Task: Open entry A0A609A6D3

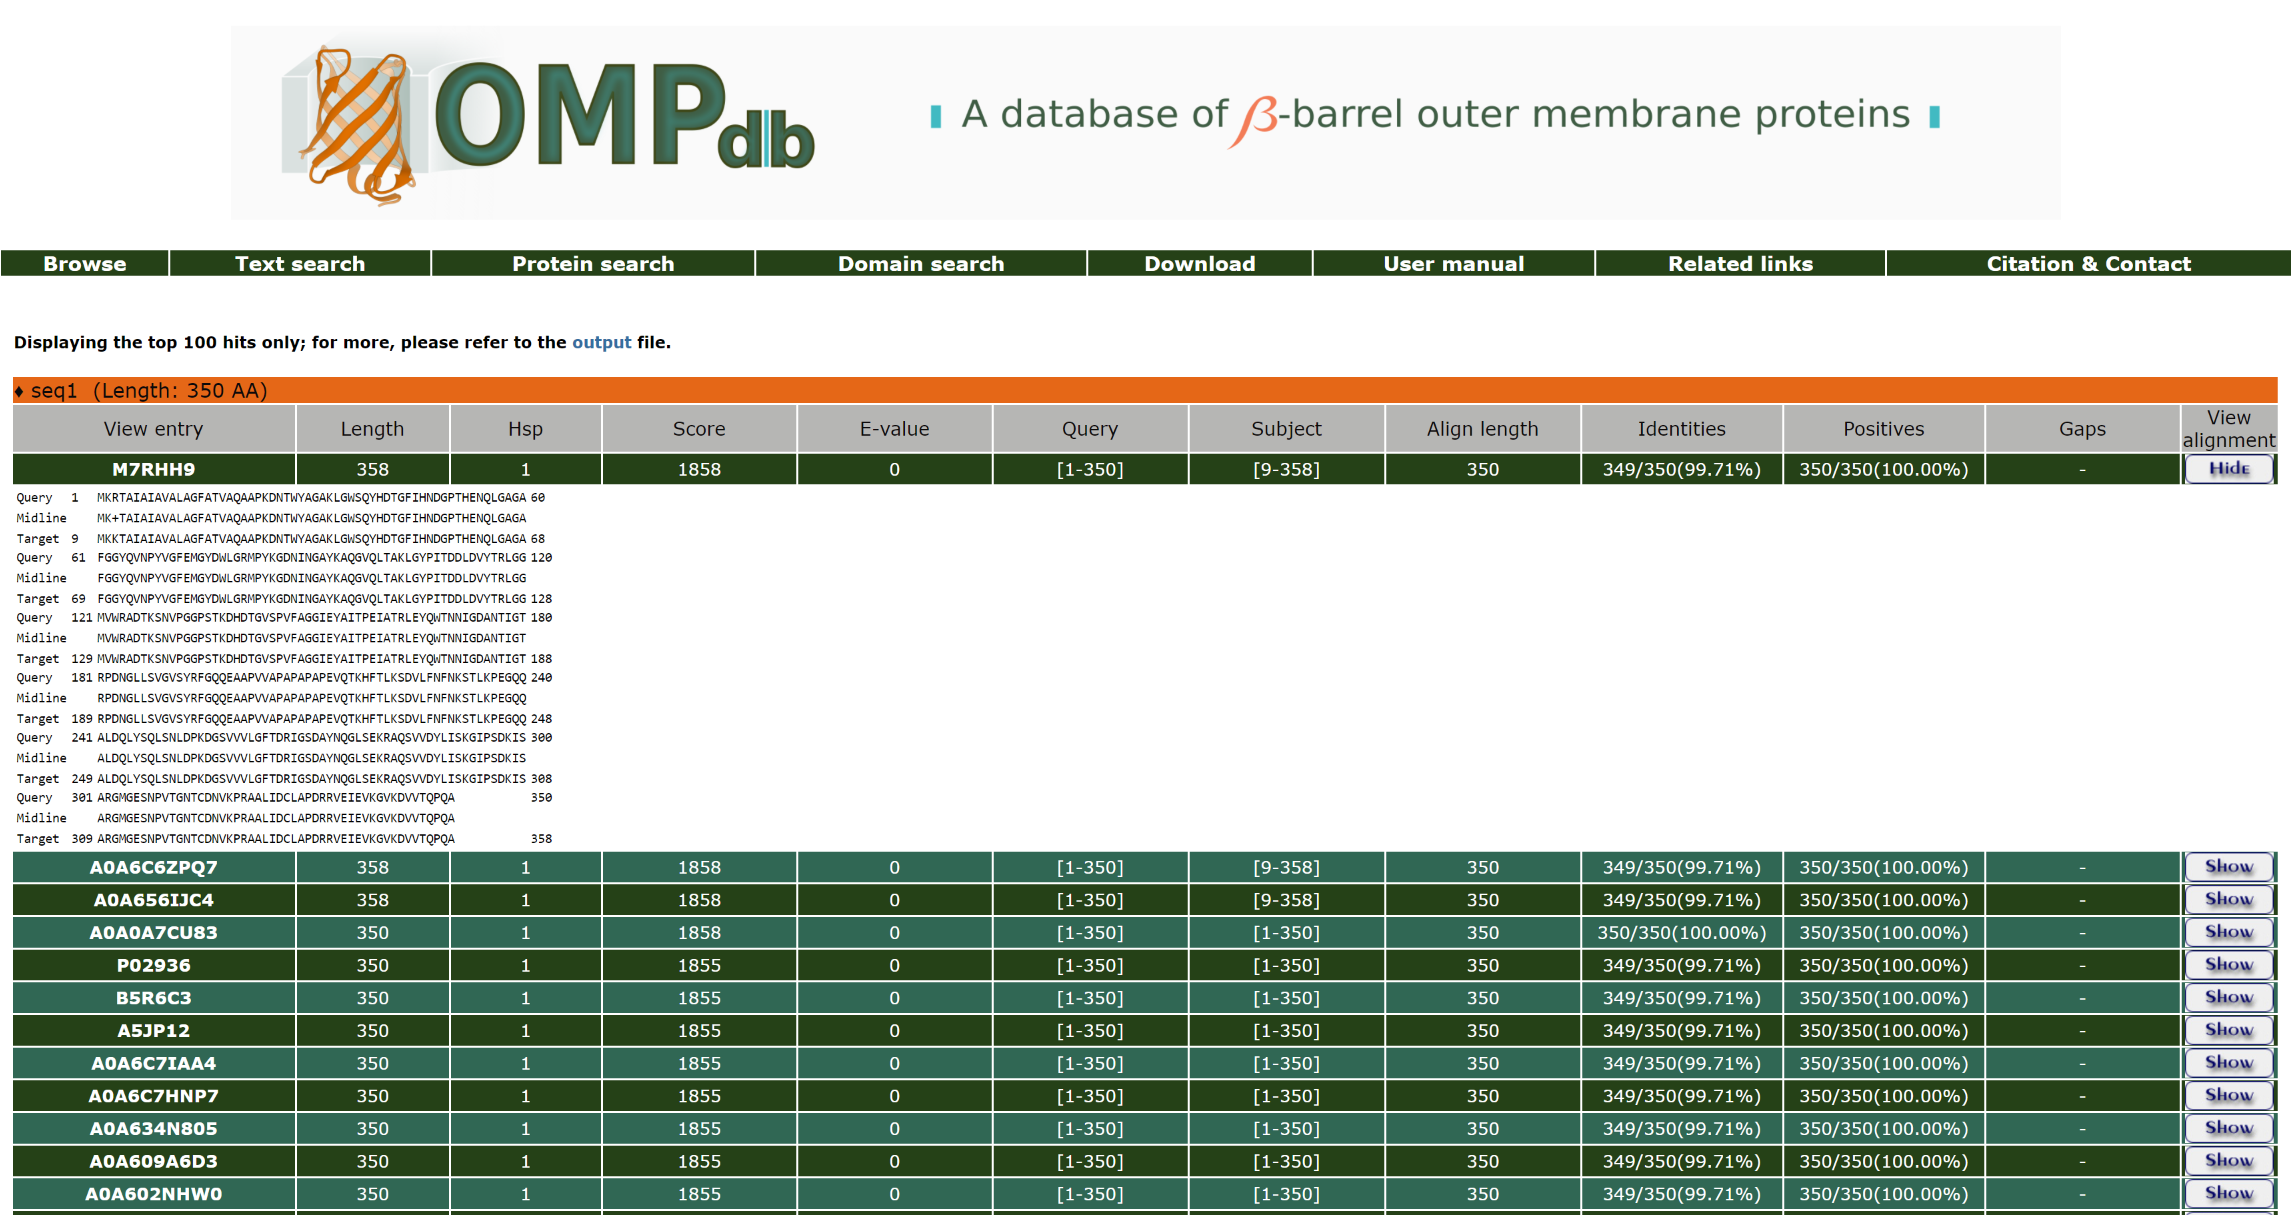Action: [x=153, y=1161]
